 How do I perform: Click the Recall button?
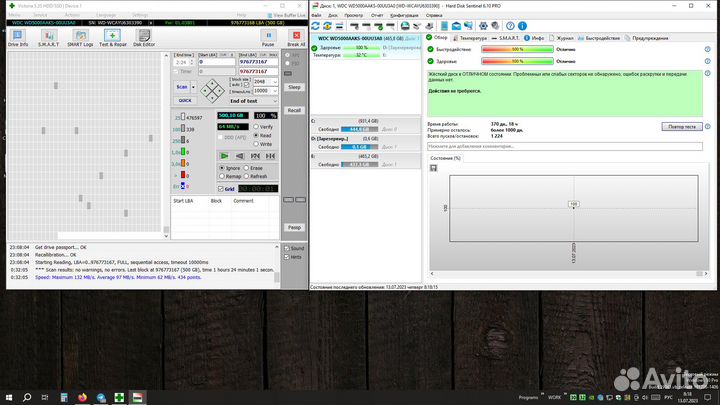pyautogui.click(x=294, y=110)
